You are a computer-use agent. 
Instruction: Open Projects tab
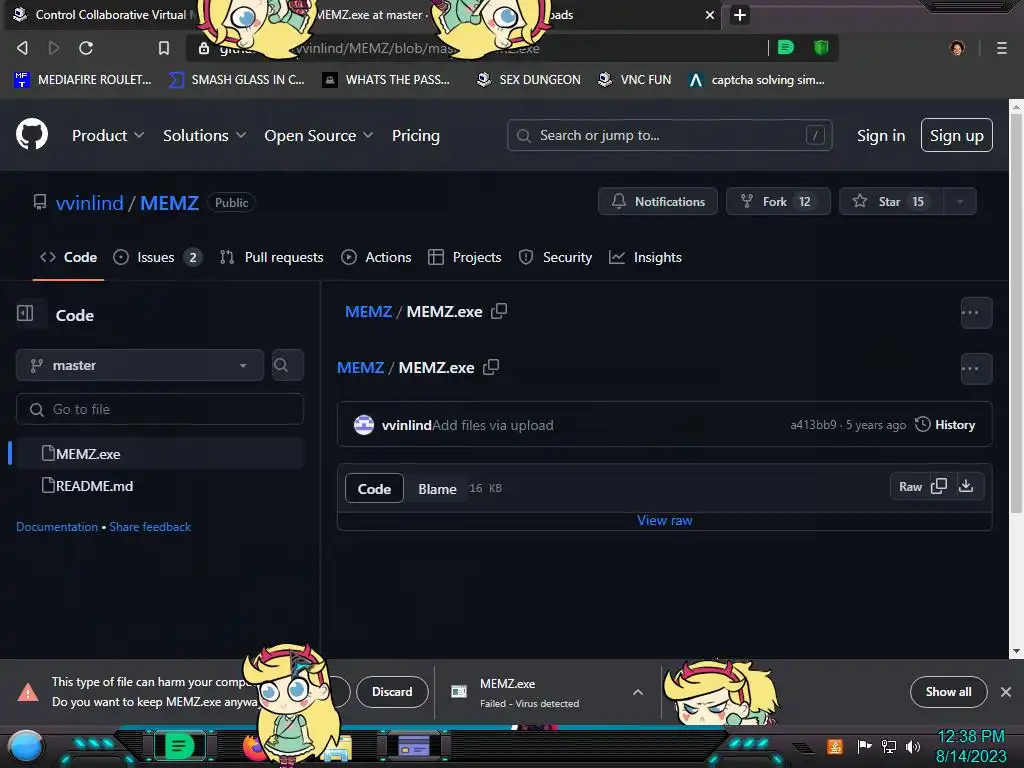point(464,257)
